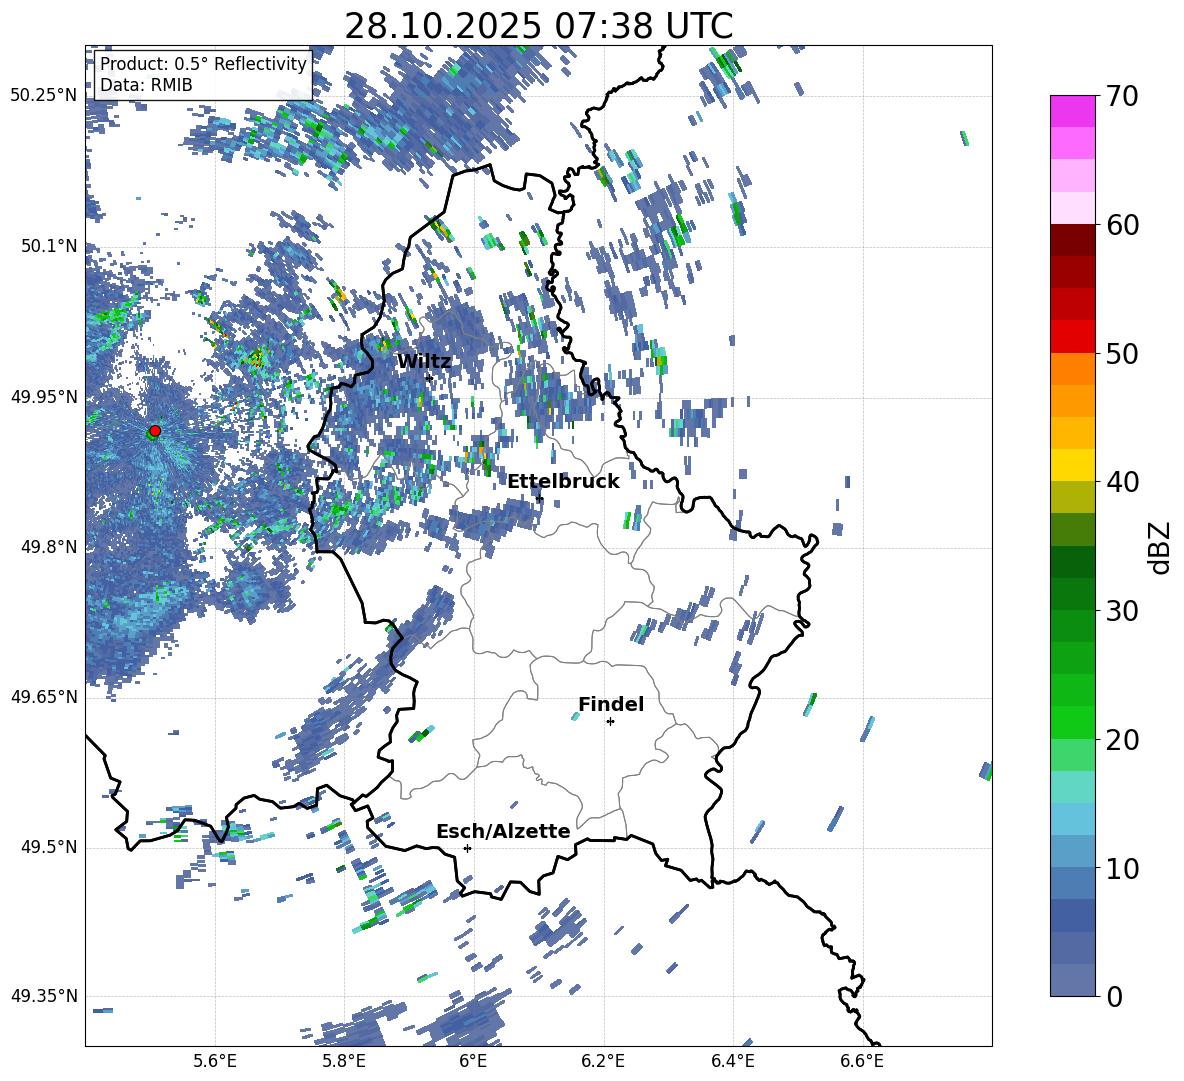Click the Findel city label
Image resolution: width=1184 pixels, height=1081 pixels.
pyautogui.click(x=611, y=704)
